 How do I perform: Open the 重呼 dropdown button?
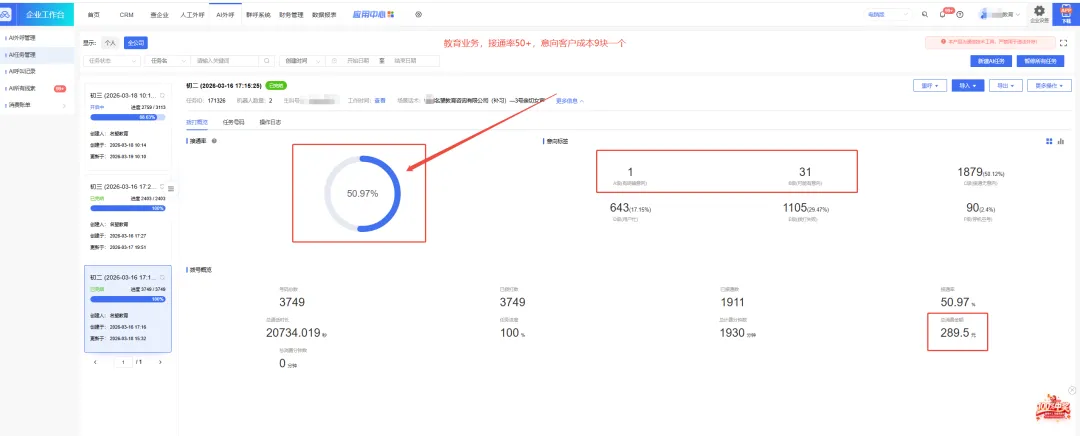click(x=929, y=86)
